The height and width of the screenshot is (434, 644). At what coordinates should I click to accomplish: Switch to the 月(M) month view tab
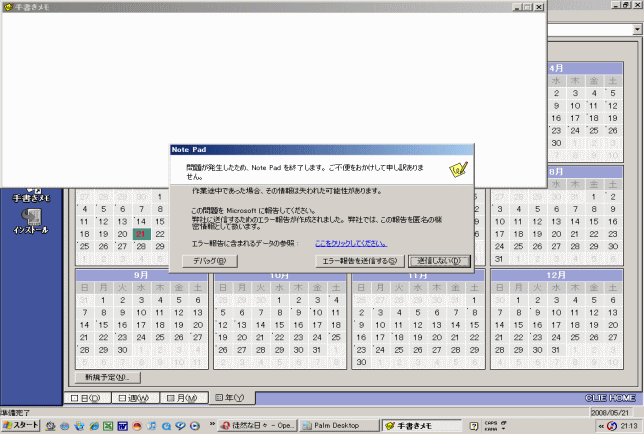(183, 398)
